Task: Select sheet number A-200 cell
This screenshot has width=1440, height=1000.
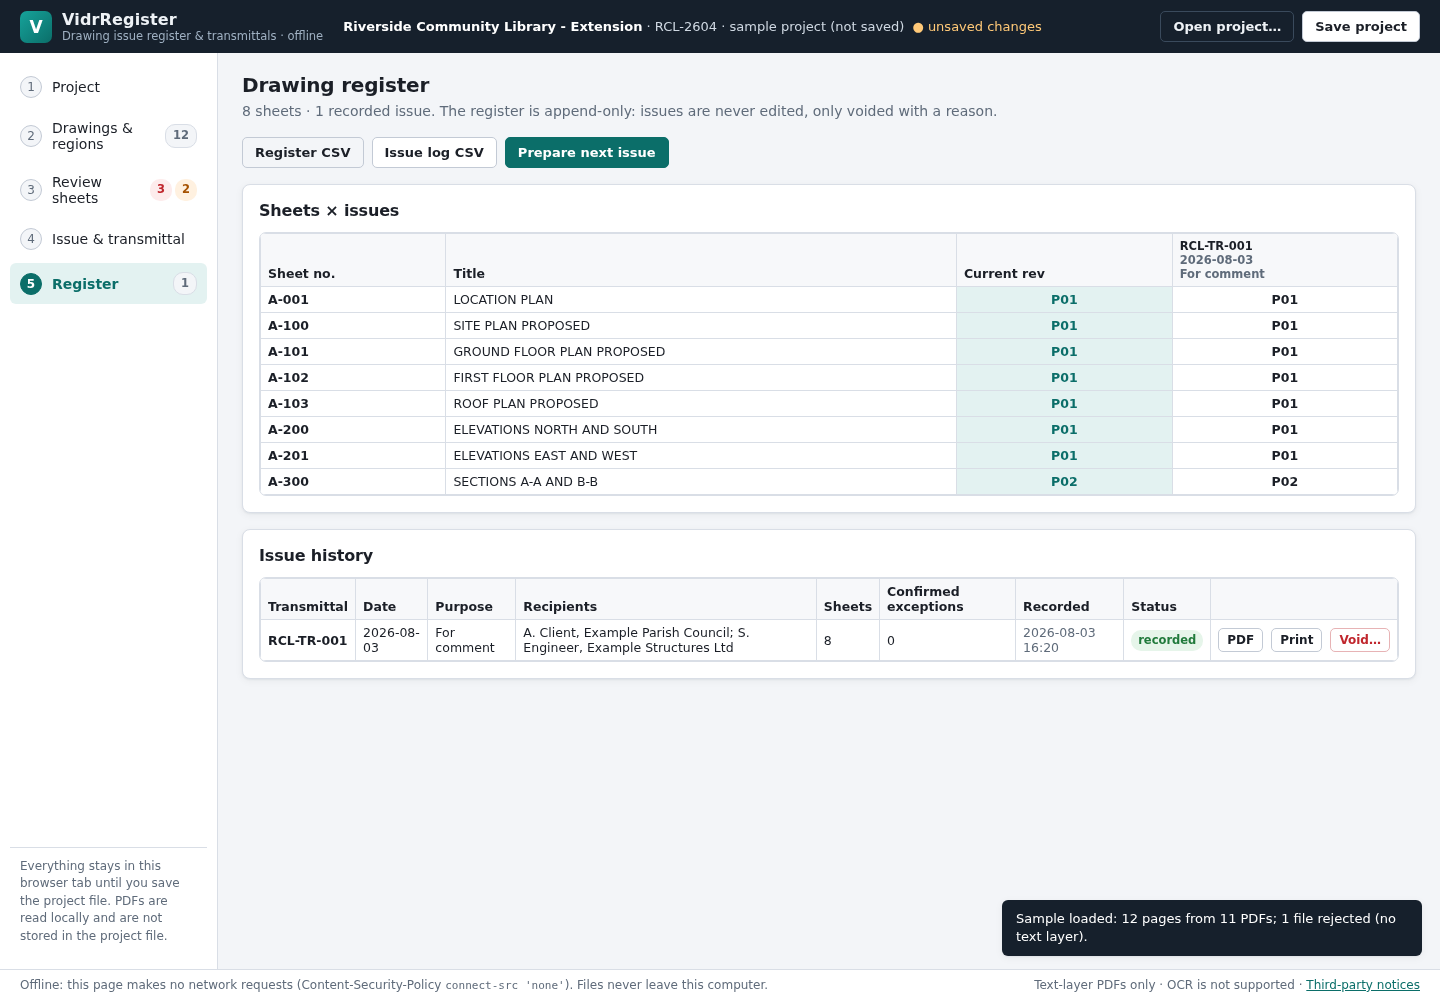Action: point(353,430)
